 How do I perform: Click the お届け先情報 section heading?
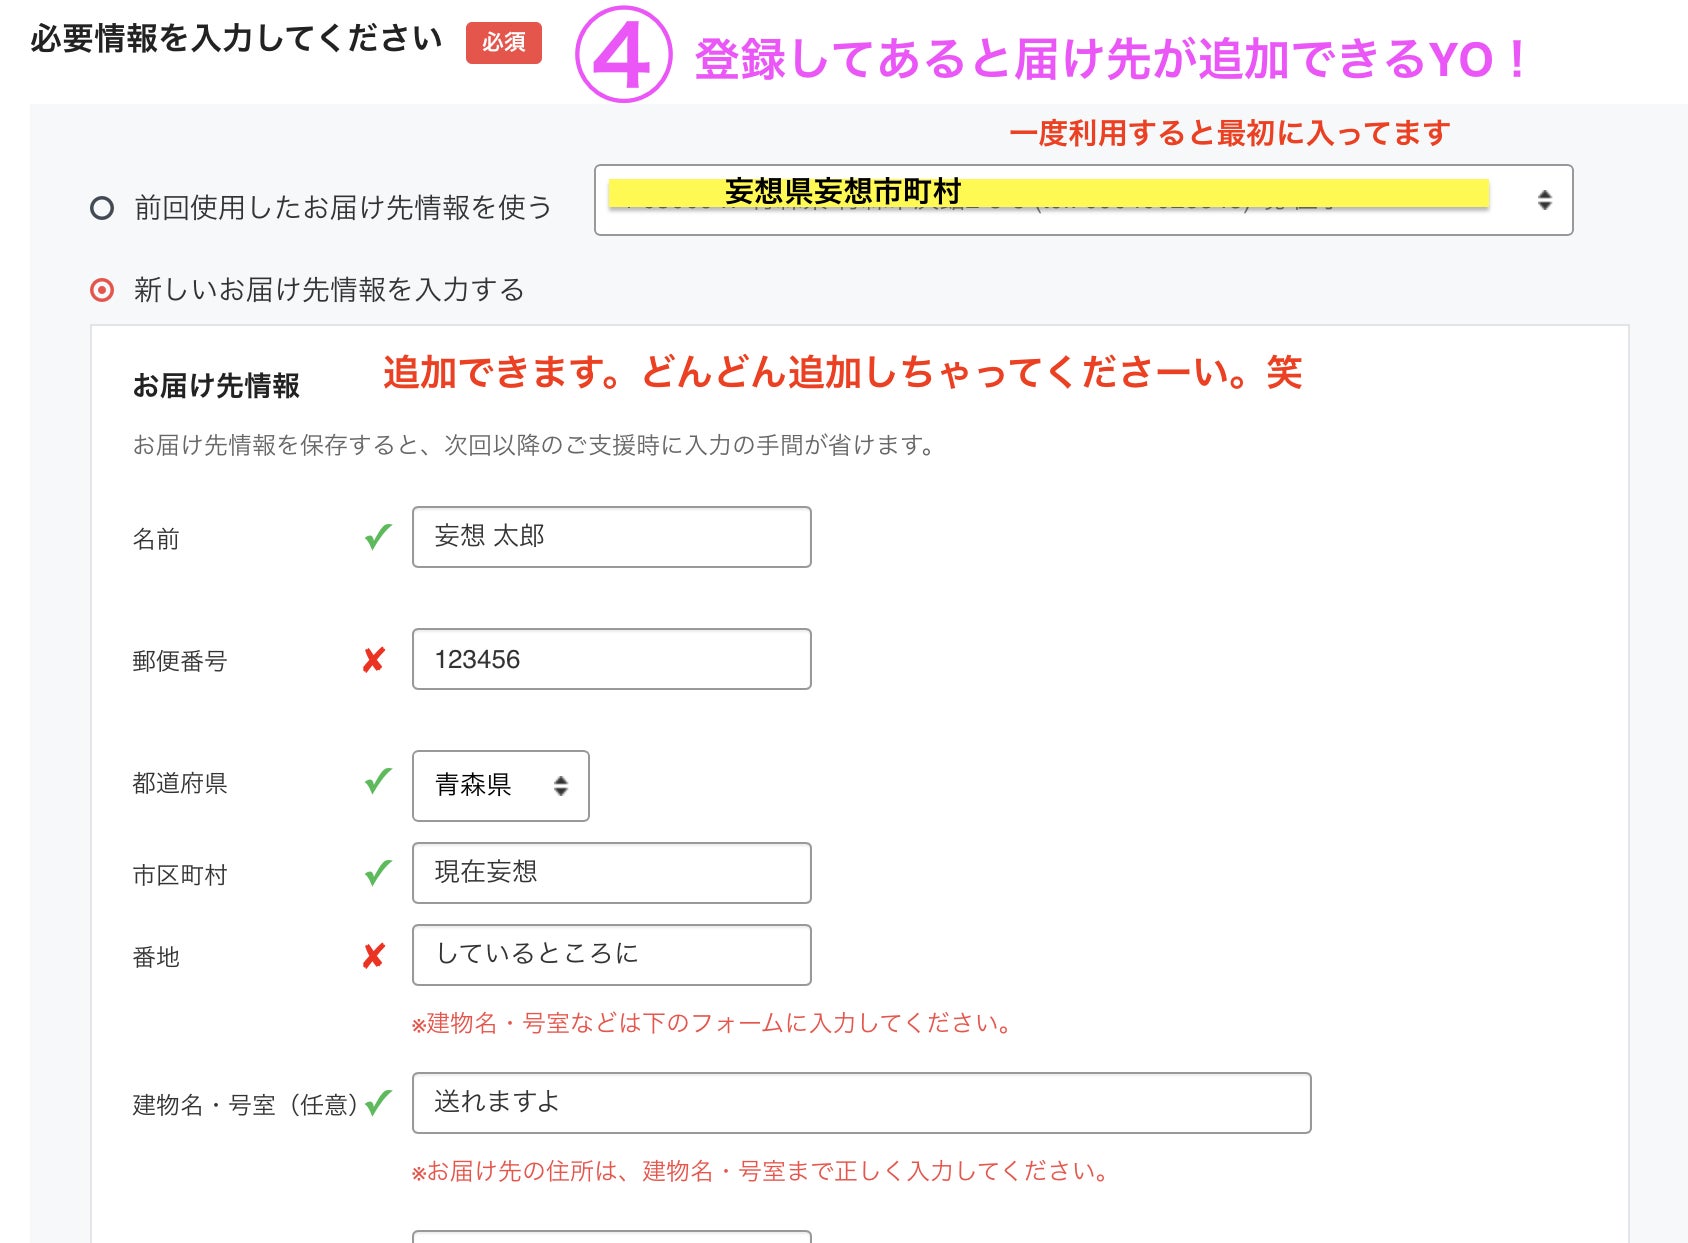[x=216, y=386]
